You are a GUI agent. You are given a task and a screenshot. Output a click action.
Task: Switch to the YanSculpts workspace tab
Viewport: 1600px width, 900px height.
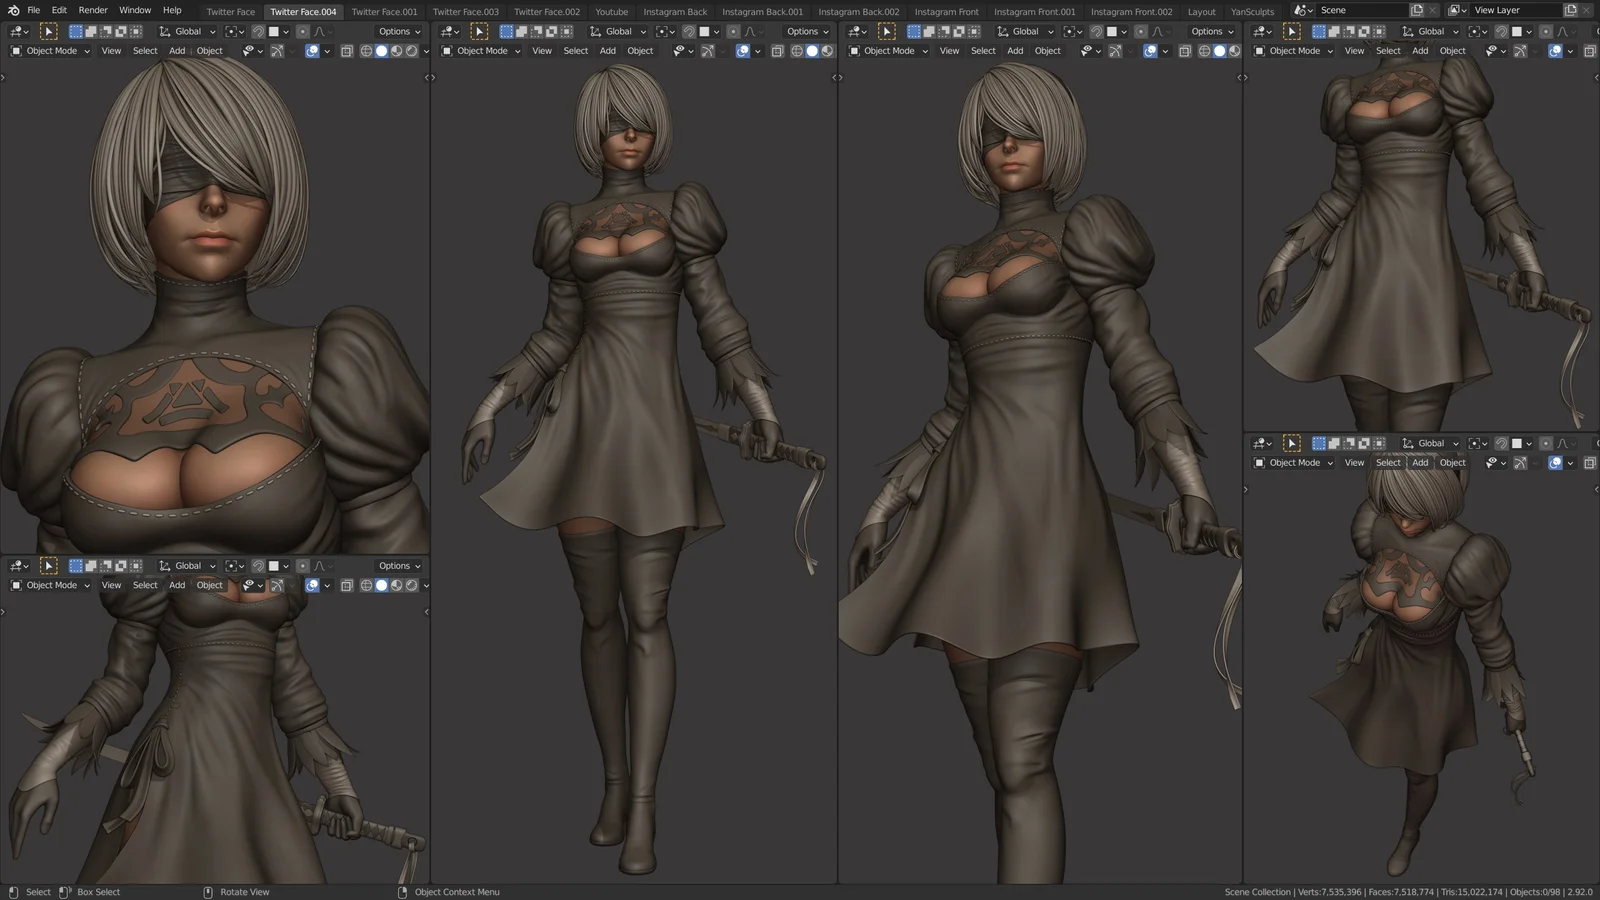coord(1252,11)
